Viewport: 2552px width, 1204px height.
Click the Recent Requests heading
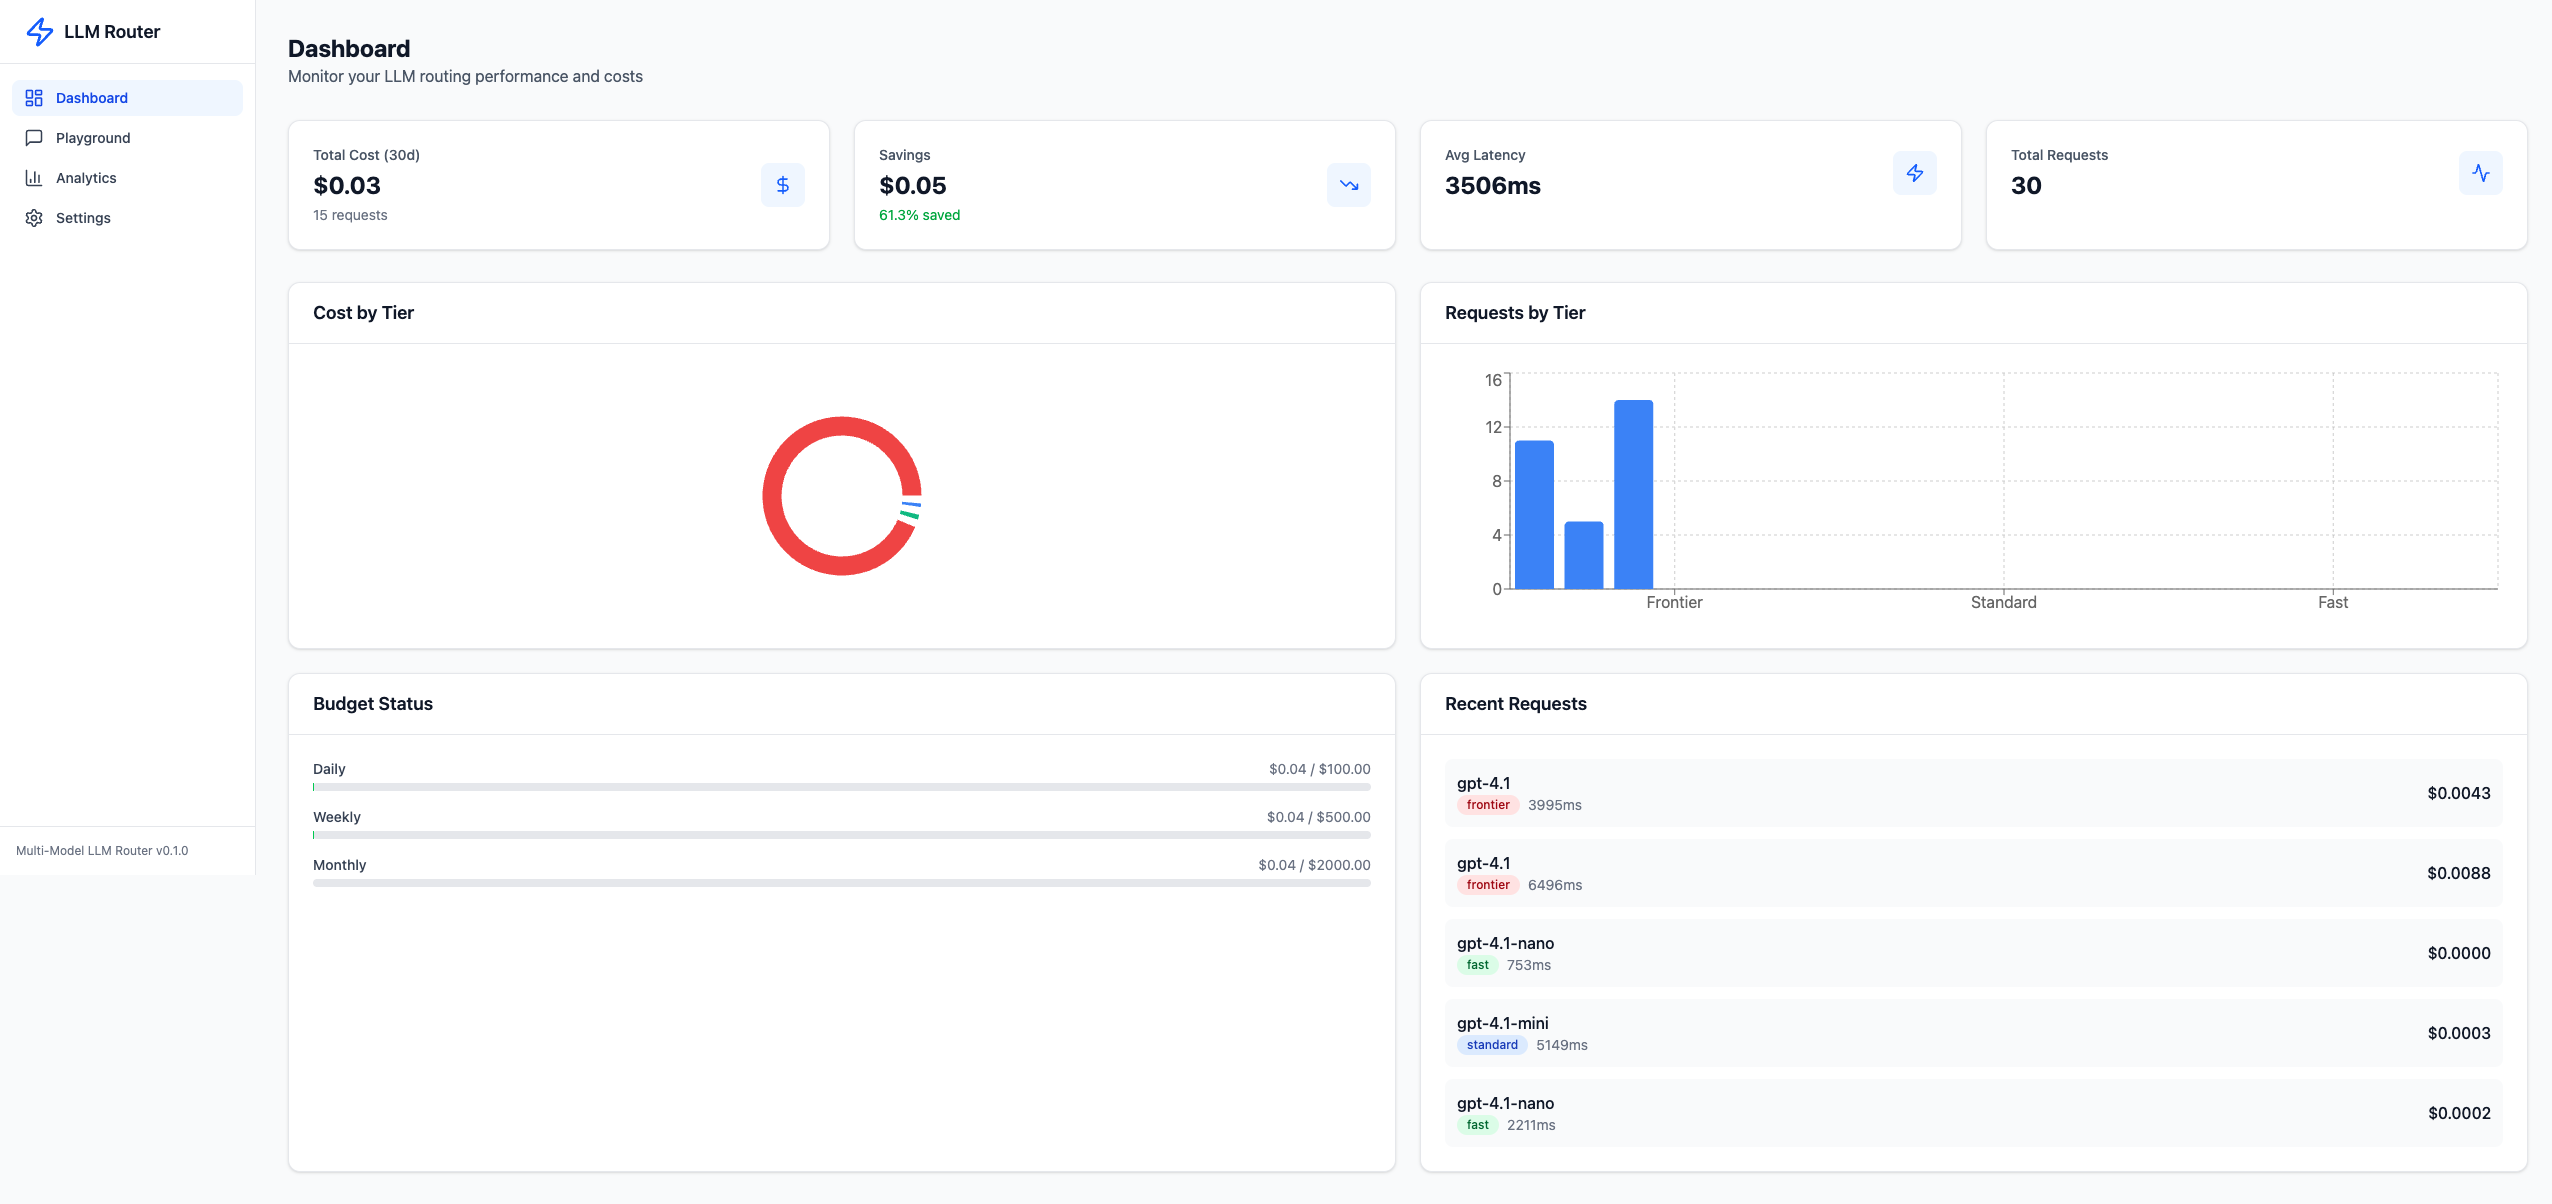pos(1516,704)
